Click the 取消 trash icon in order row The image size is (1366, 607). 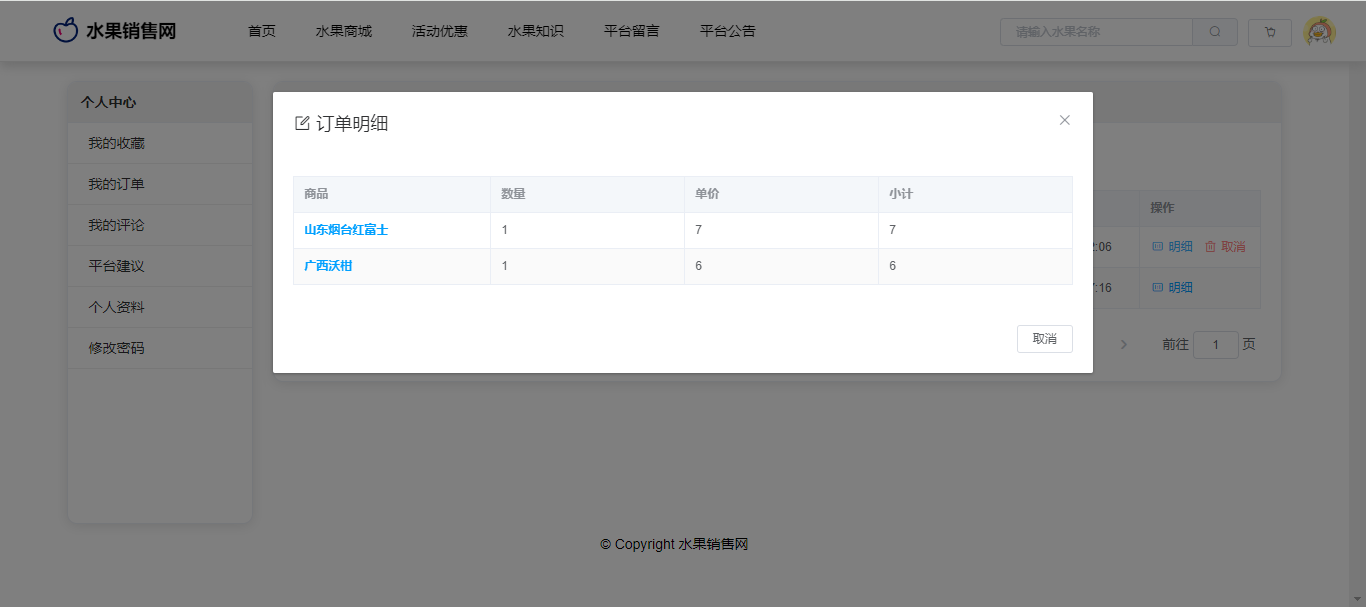(x=1210, y=246)
